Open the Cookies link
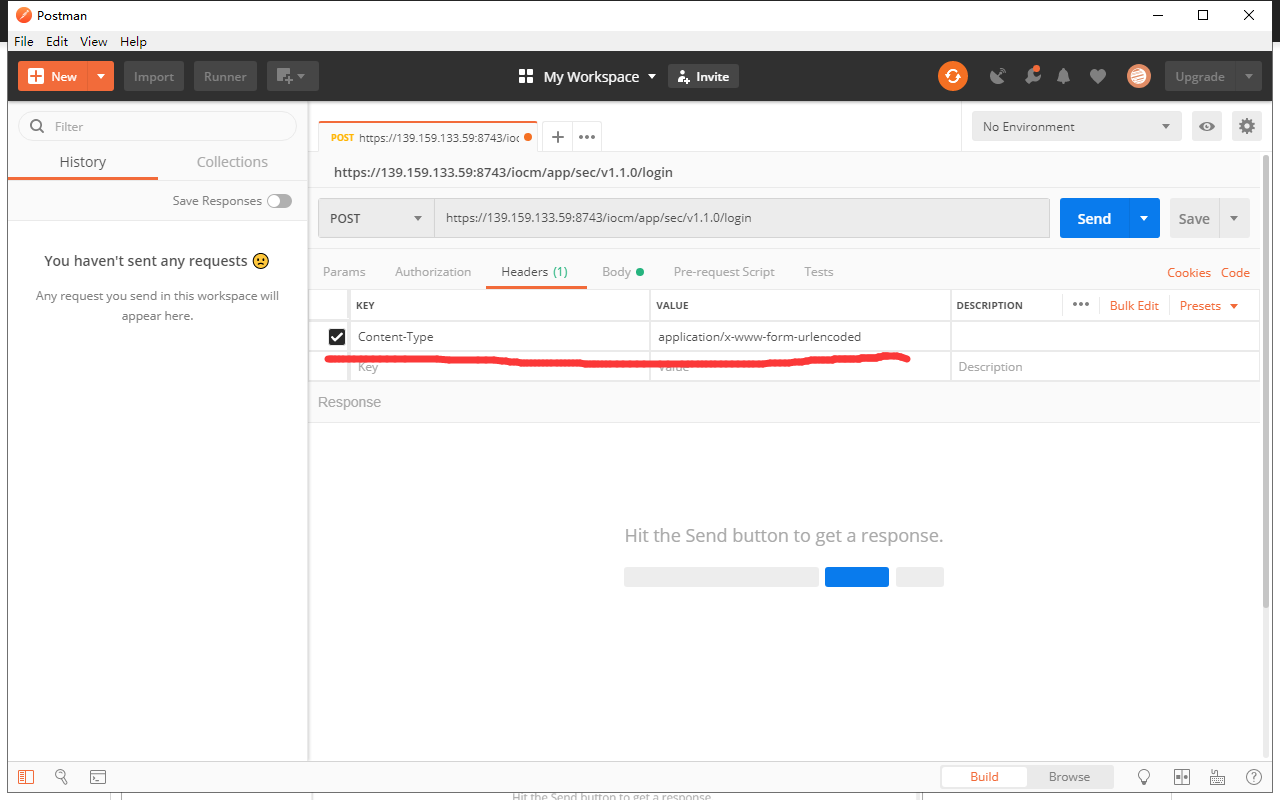The image size is (1280, 800). point(1189,272)
